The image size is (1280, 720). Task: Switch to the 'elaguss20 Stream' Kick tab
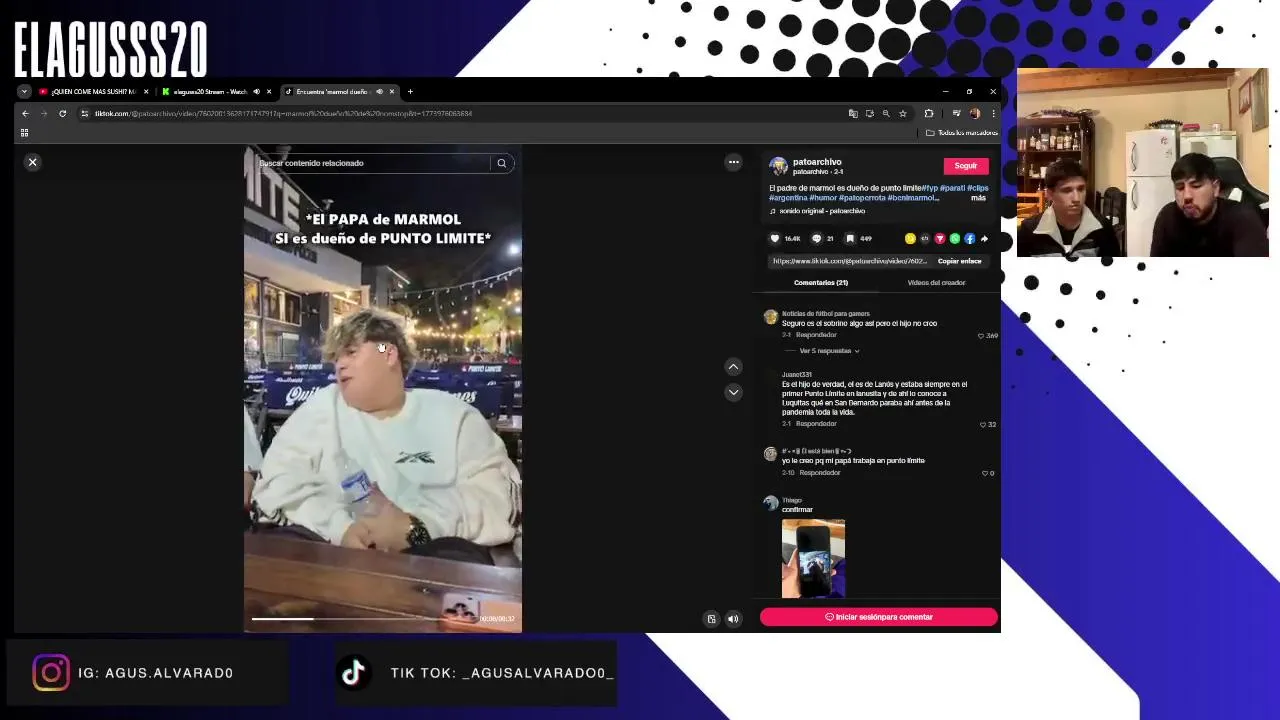pyautogui.click(x=208, y=91)
